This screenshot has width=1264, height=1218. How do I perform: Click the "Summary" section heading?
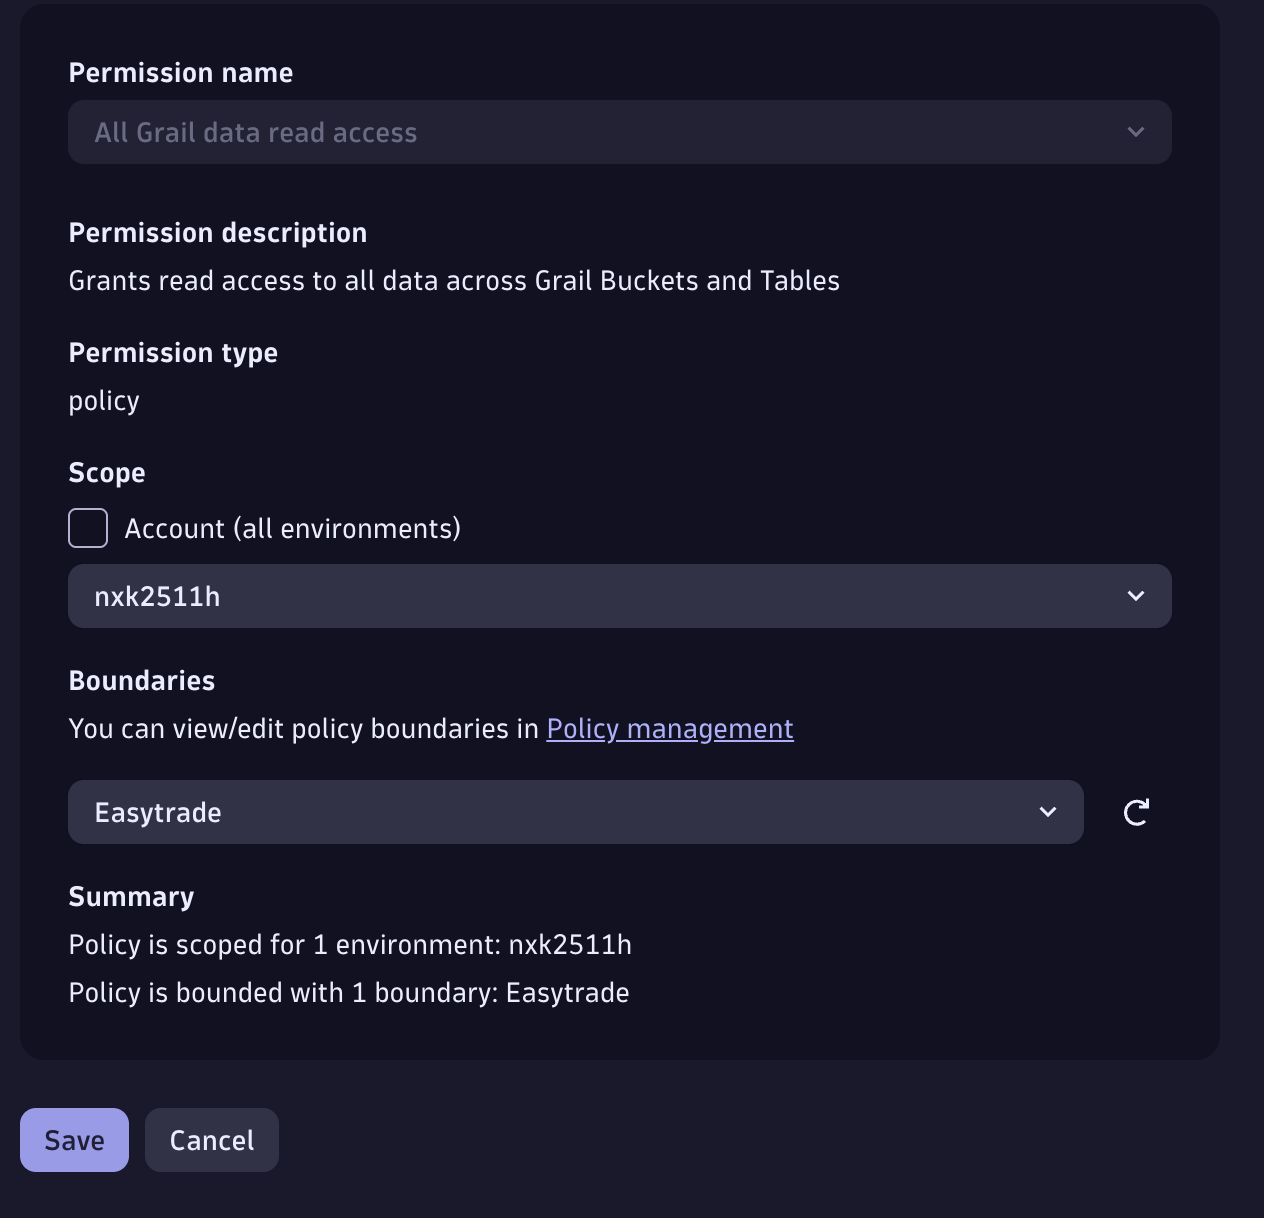point(131,897)
